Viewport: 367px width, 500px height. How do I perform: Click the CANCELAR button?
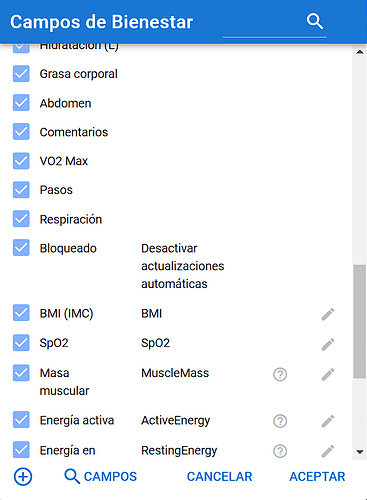tap(219, 477)
